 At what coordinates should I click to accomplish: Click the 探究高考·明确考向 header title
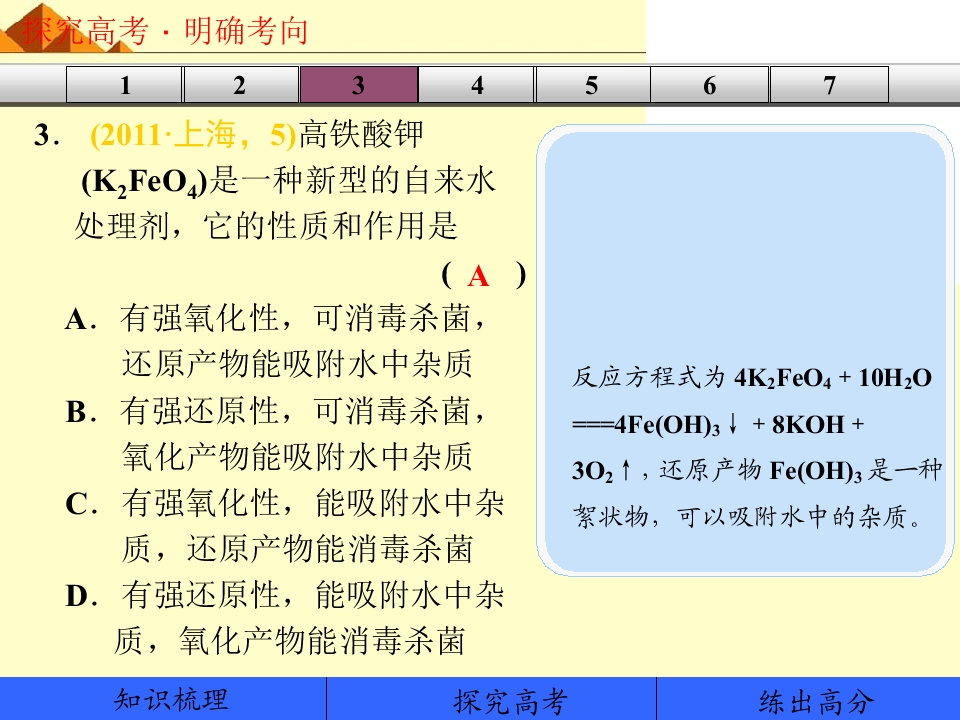point(165,31)
